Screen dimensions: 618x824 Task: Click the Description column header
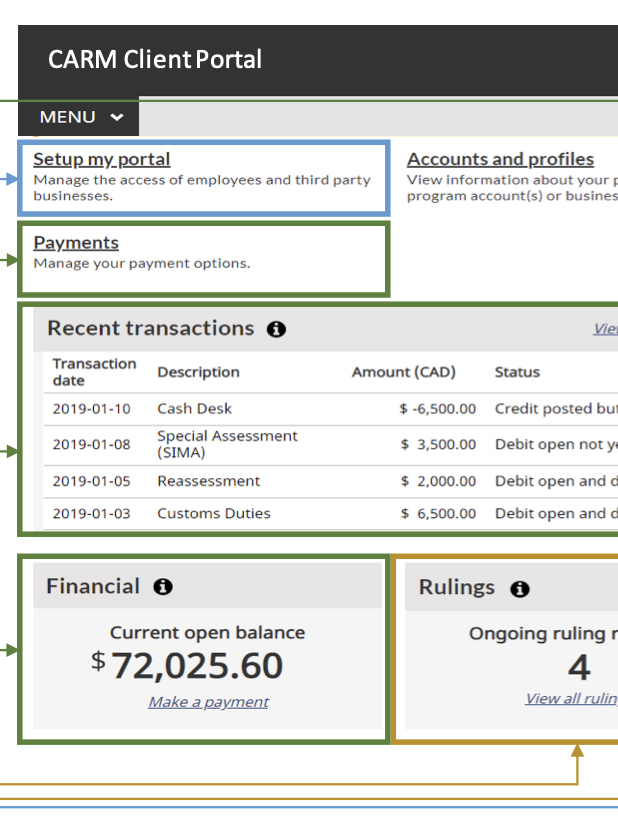click(198, 372)
